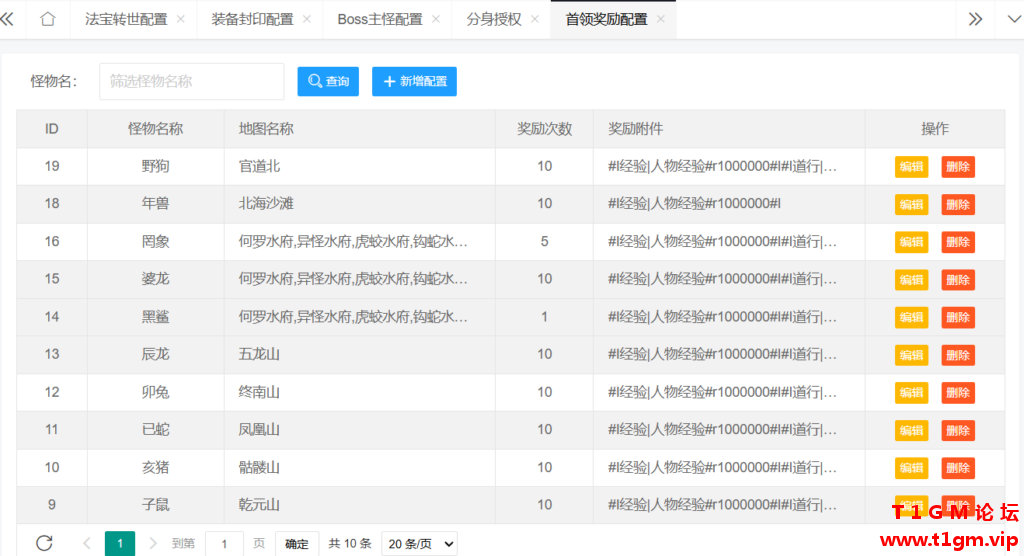
Task: Delete the 婆龙 row
Action: pyautogui.click(x=957, y=280)
